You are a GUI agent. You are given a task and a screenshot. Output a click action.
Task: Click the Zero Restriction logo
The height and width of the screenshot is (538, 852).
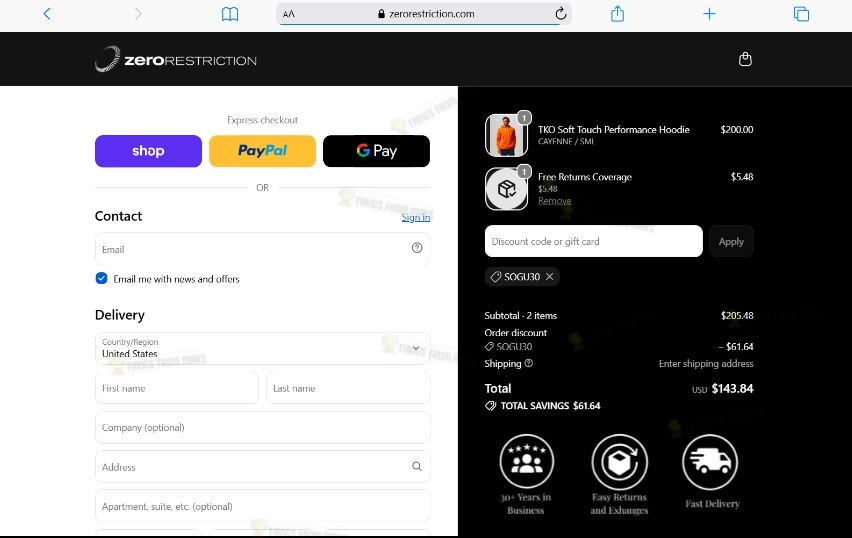click(176, 59)
